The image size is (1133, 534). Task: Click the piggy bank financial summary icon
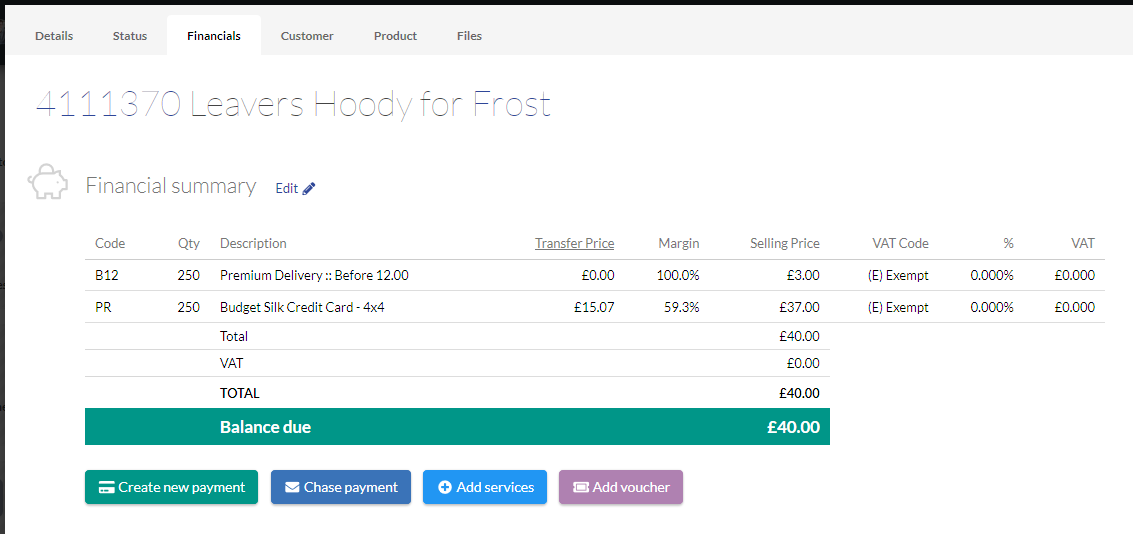click(x=48, y=182)
